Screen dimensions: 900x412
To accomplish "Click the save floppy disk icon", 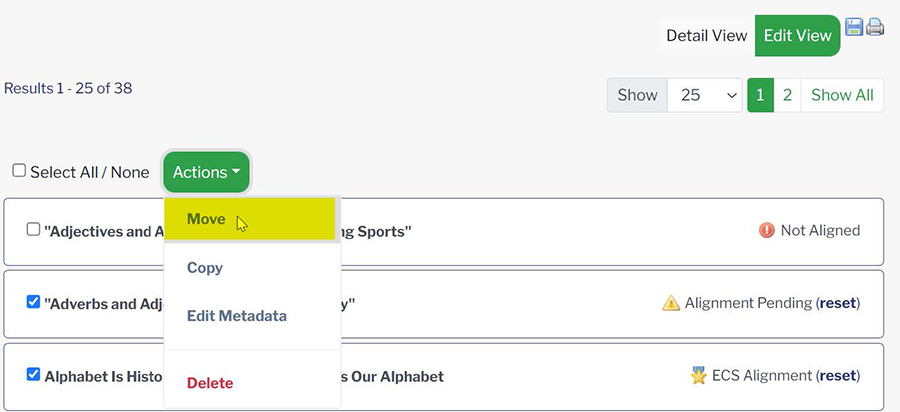I will (854, 27).
